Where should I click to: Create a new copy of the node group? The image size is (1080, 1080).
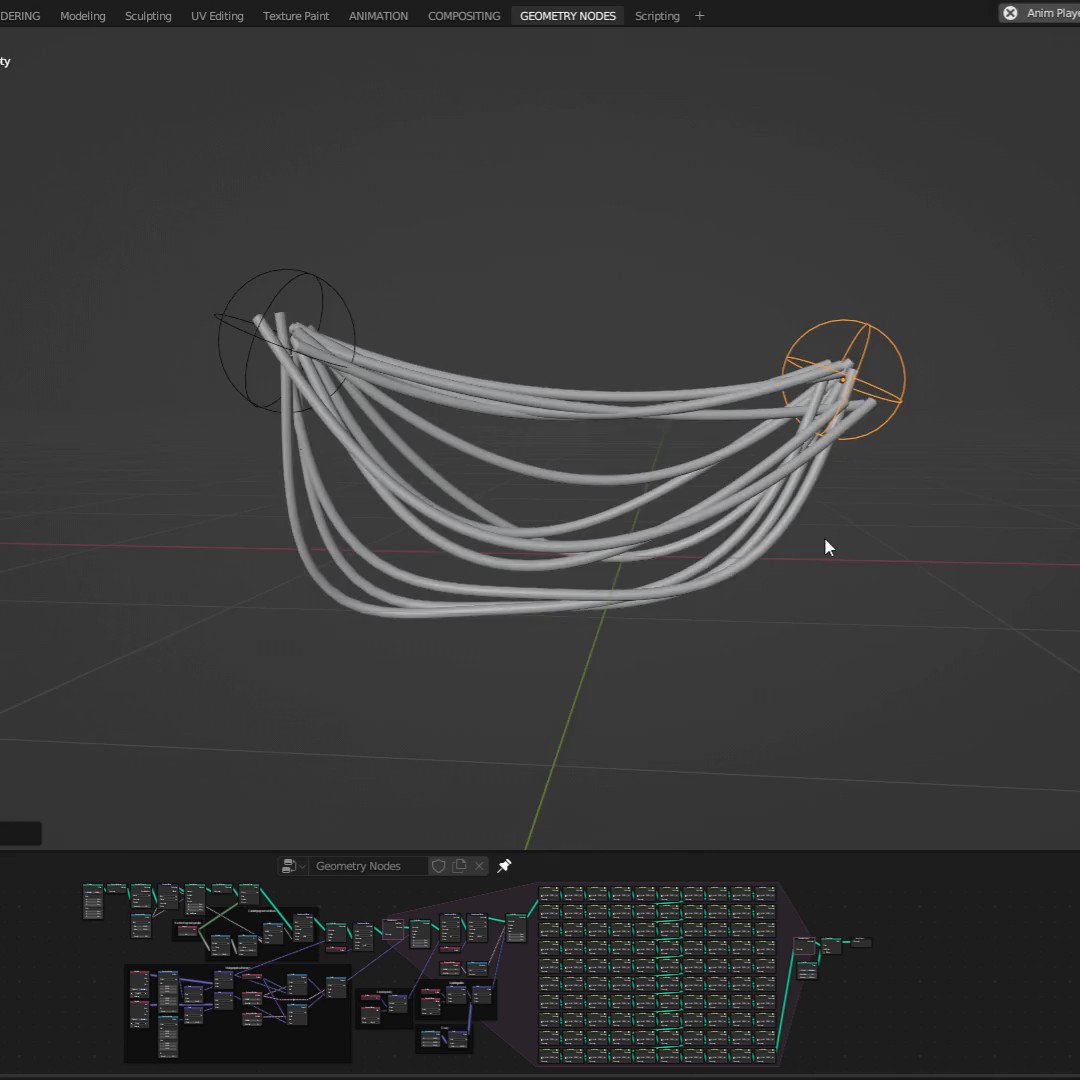[x=459, y=866]
